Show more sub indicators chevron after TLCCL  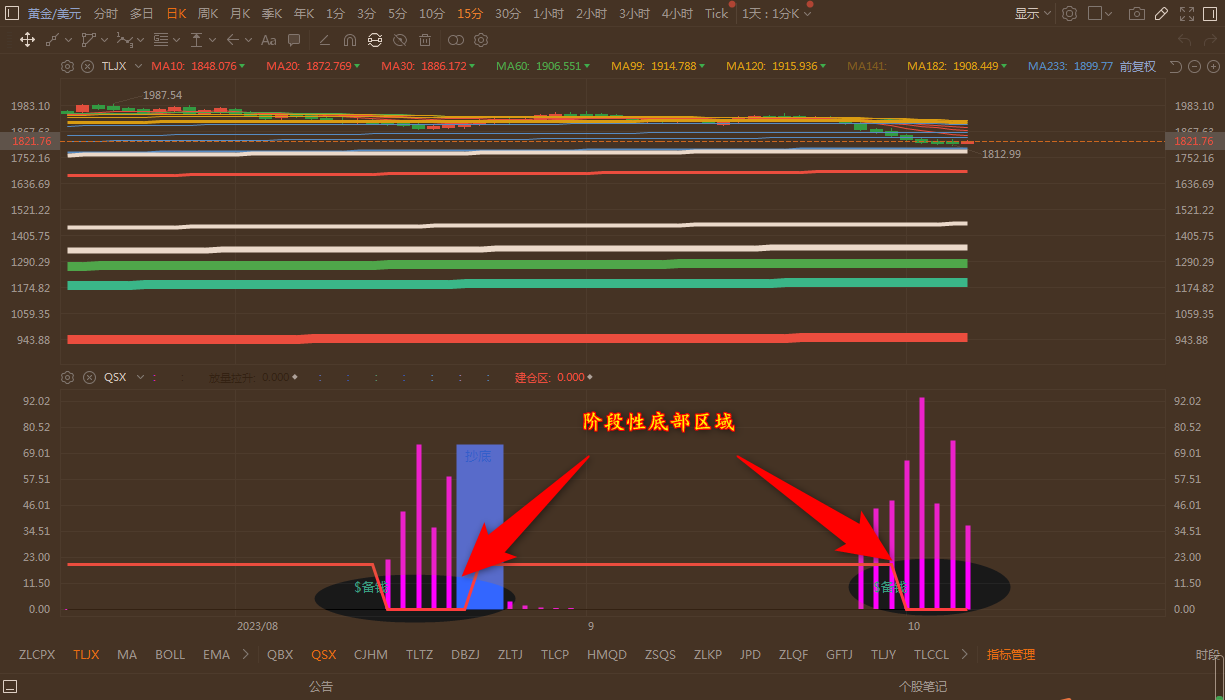964,655
